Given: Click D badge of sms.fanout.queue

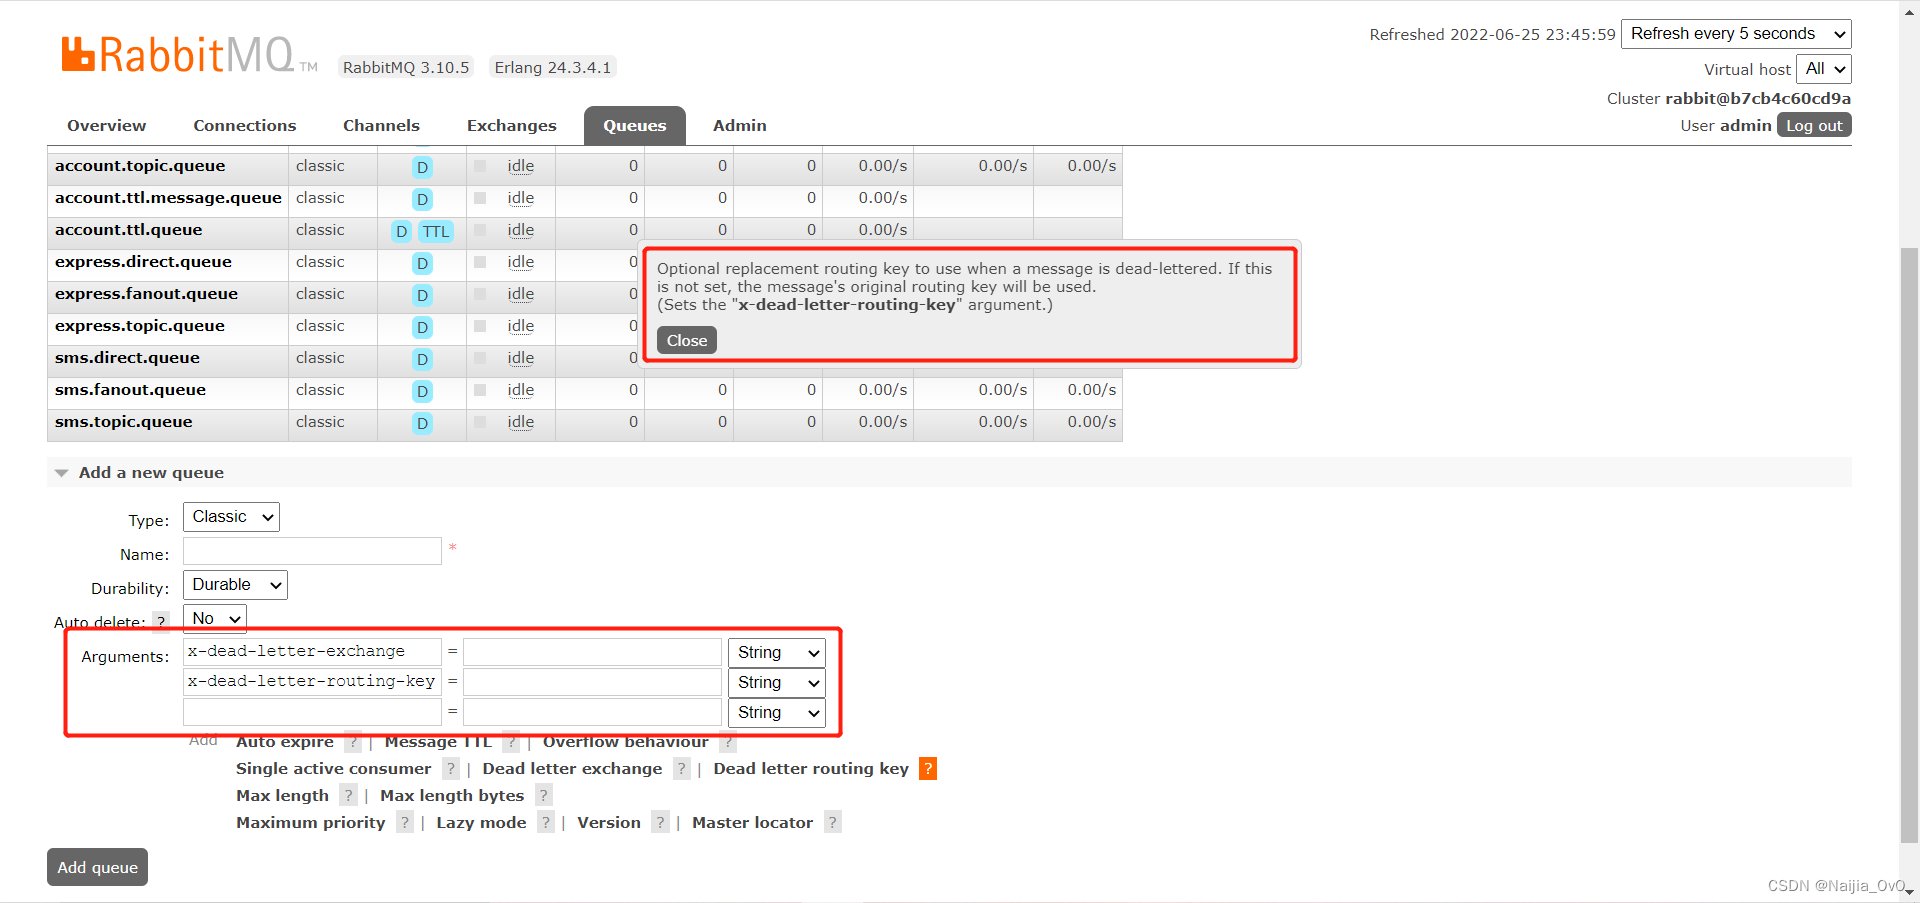Looking at the screenshot, I should (422, 391).
